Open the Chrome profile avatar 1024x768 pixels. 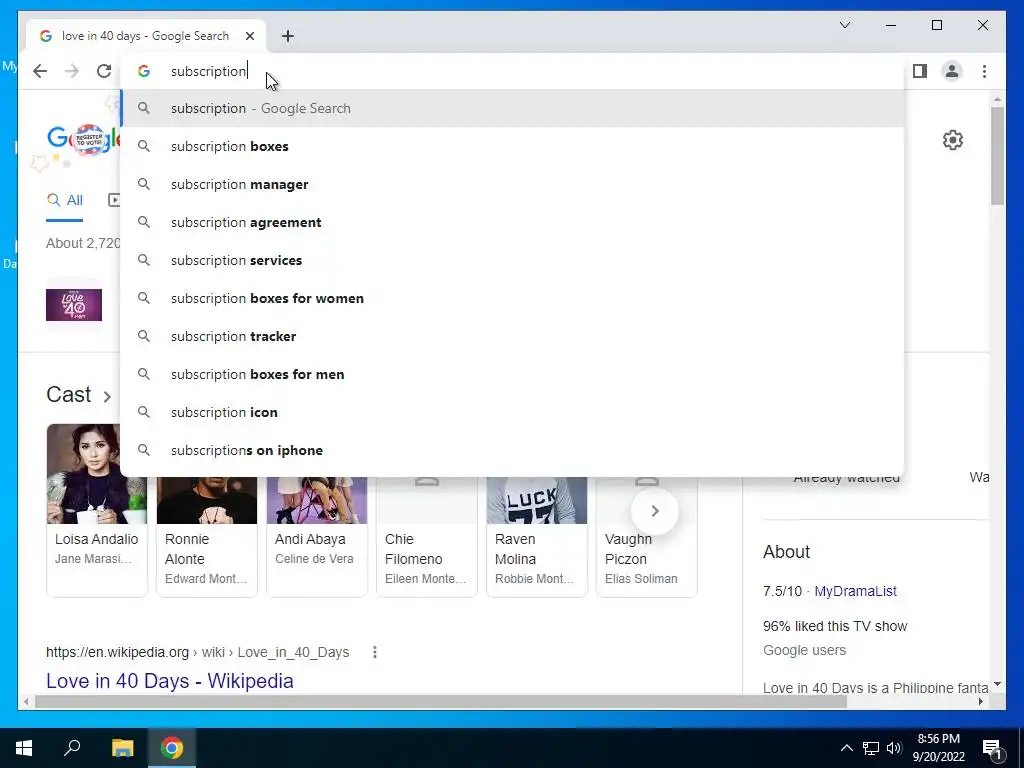click(952, 71)
